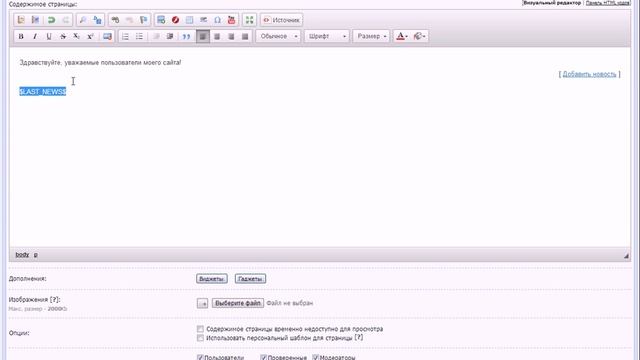Screen dimensions: 640x360
Task: Click the selected $LAST_NEWS$ text
Action: click(42, 91)
